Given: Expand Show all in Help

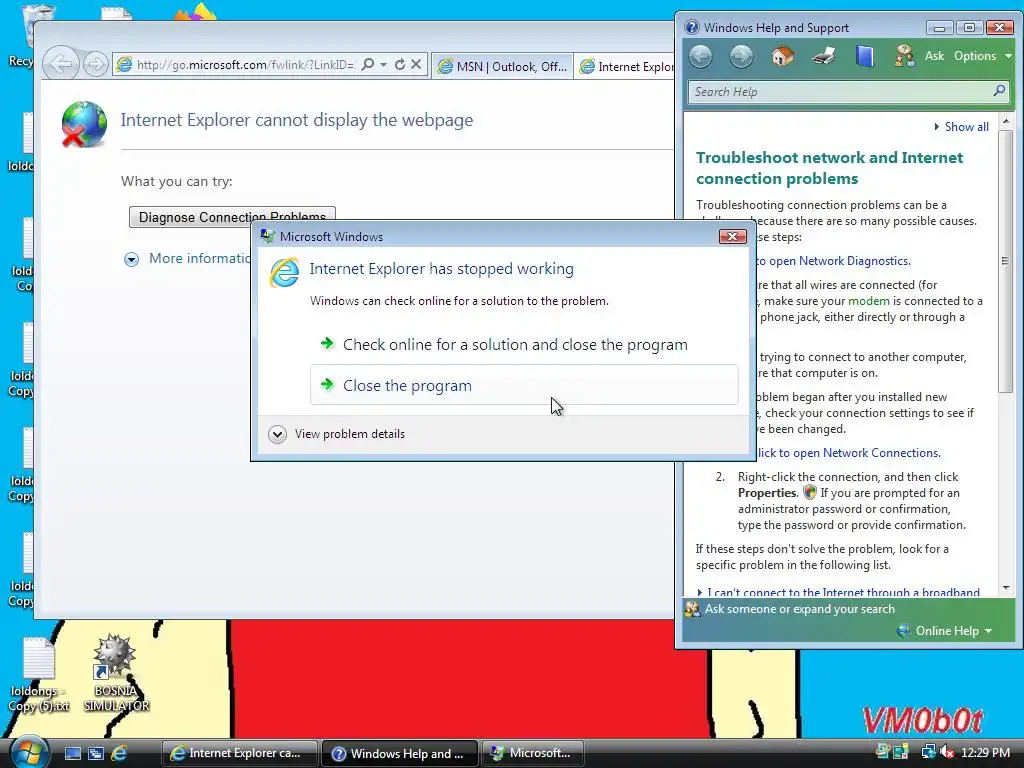Looking at the screenshot, I should coord(961,127).
